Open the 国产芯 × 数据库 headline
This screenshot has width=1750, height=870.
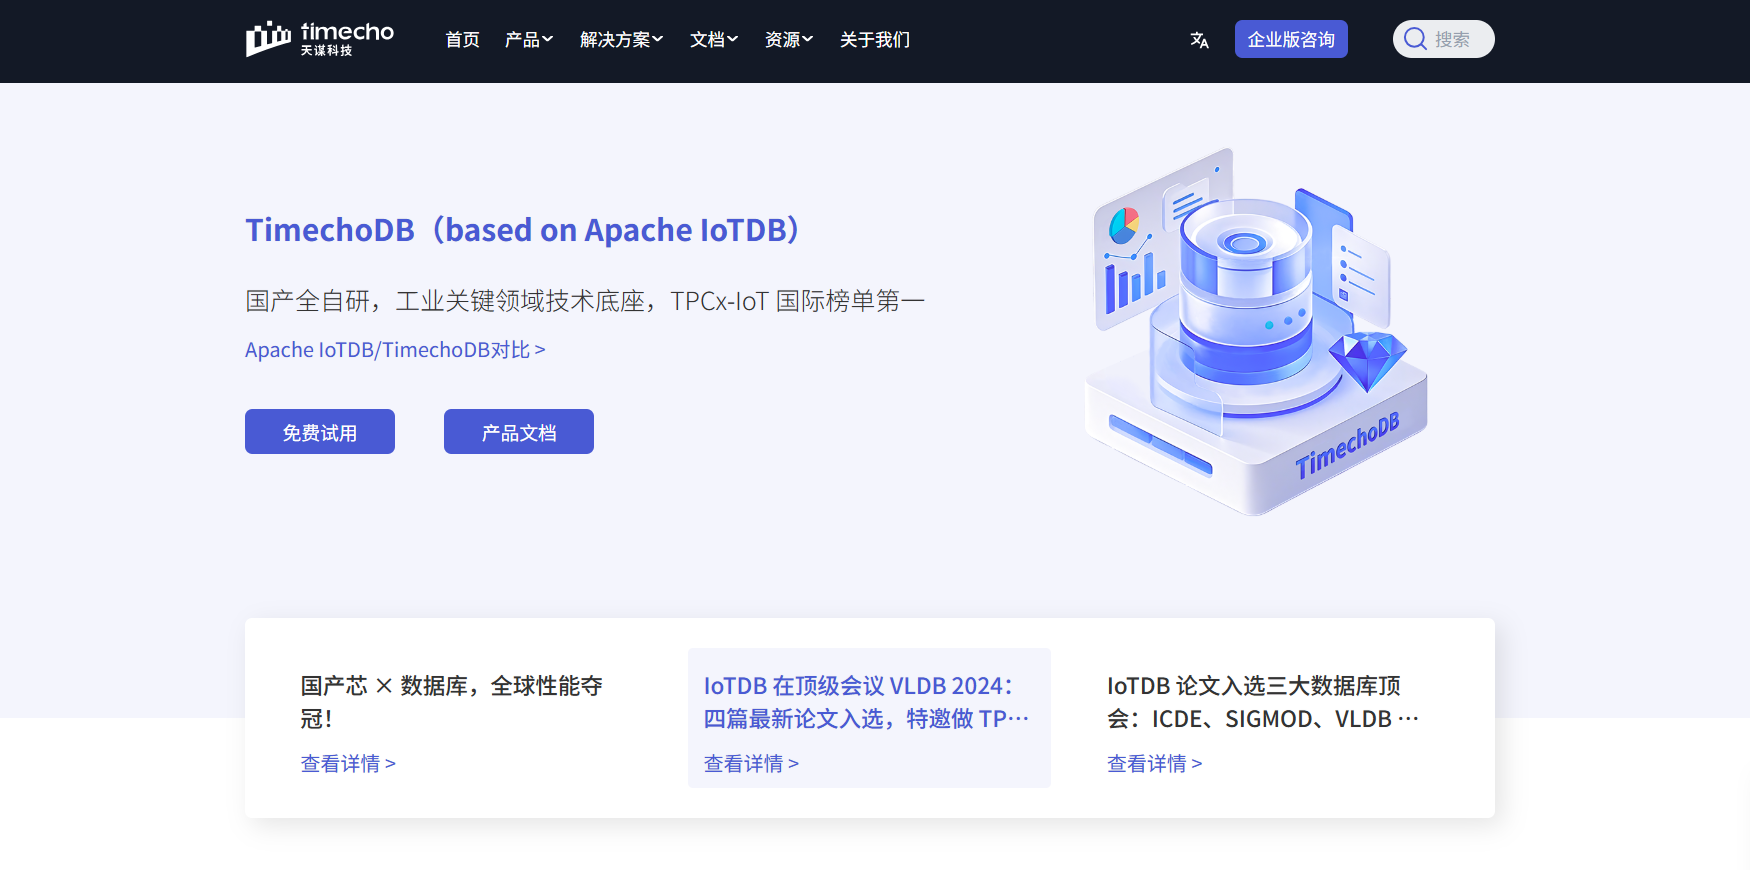coord(452,702)
